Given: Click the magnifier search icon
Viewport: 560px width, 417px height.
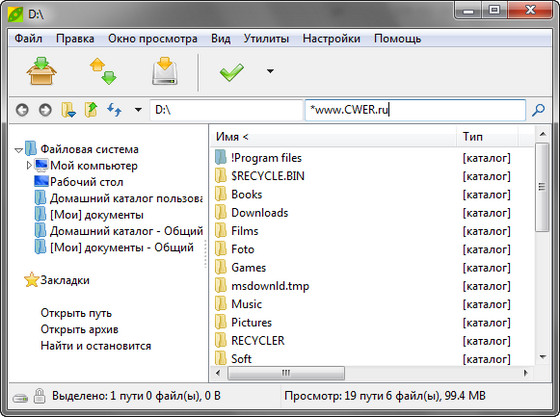Looking at the screenshot, I should (x=539, y=110).
